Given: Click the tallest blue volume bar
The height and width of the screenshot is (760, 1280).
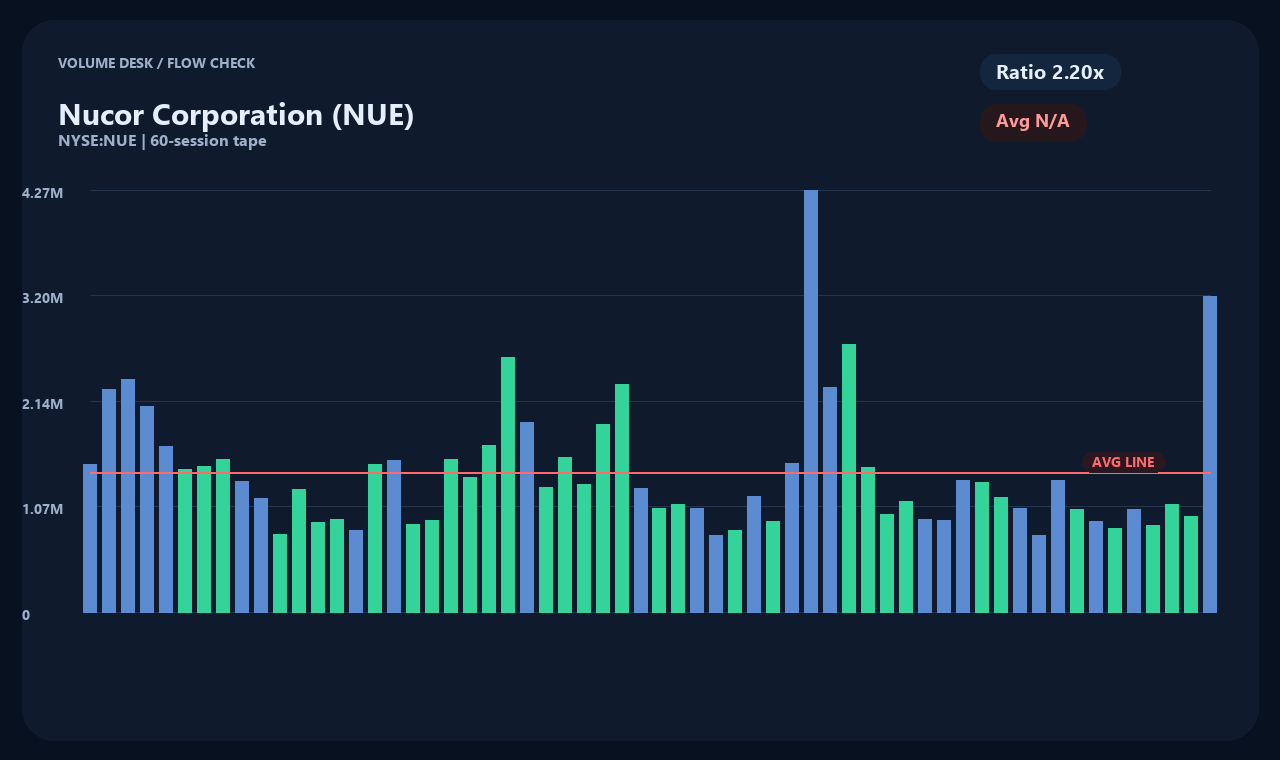Looking at the screenshot, I should [811, 401].
